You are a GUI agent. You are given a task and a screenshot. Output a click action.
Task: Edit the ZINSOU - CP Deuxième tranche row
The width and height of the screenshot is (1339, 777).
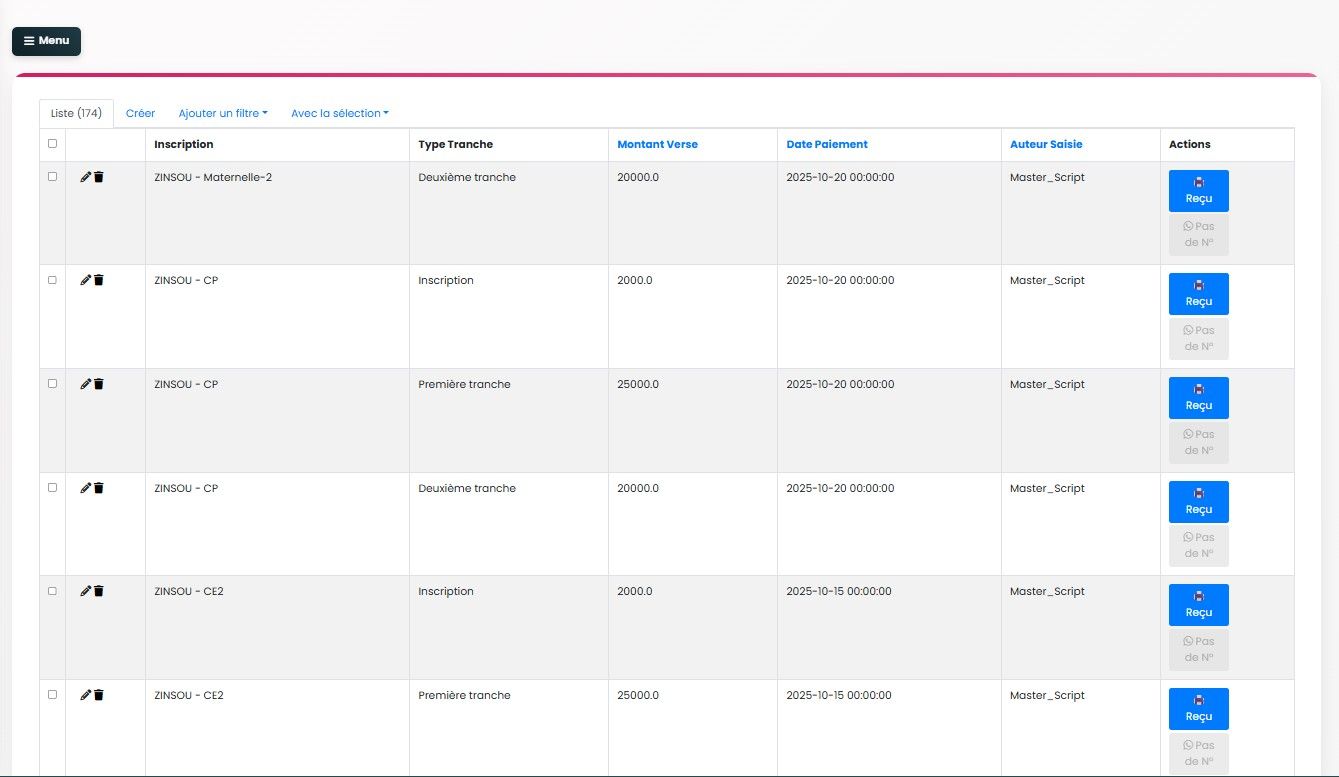tap(85, 488)
